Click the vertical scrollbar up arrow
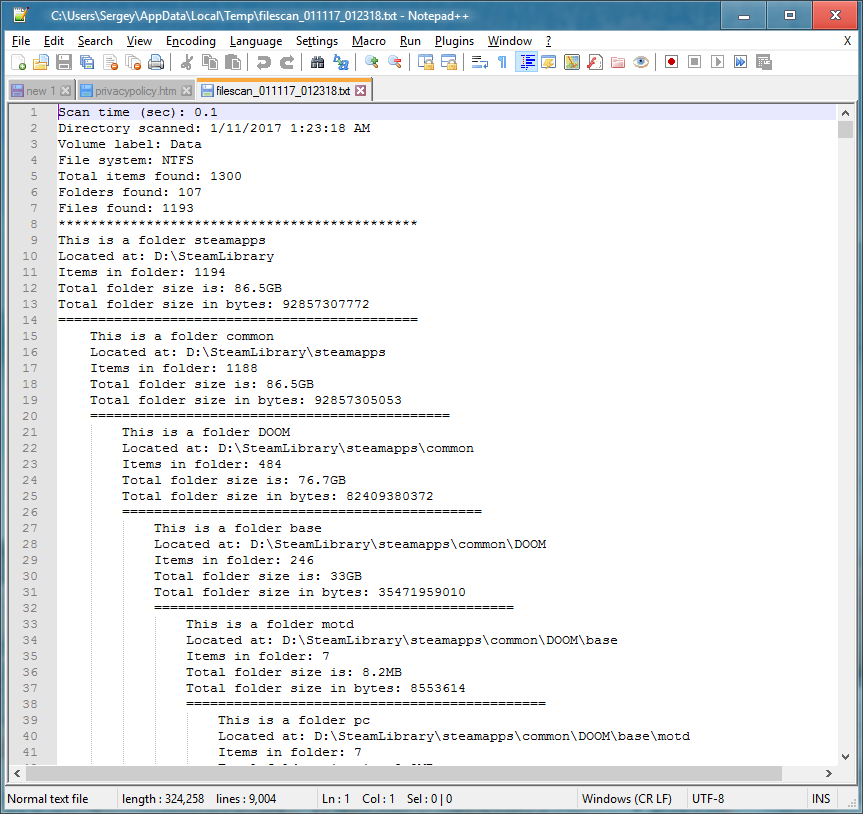This screenshot has height=814, width=863. point(845,113)
